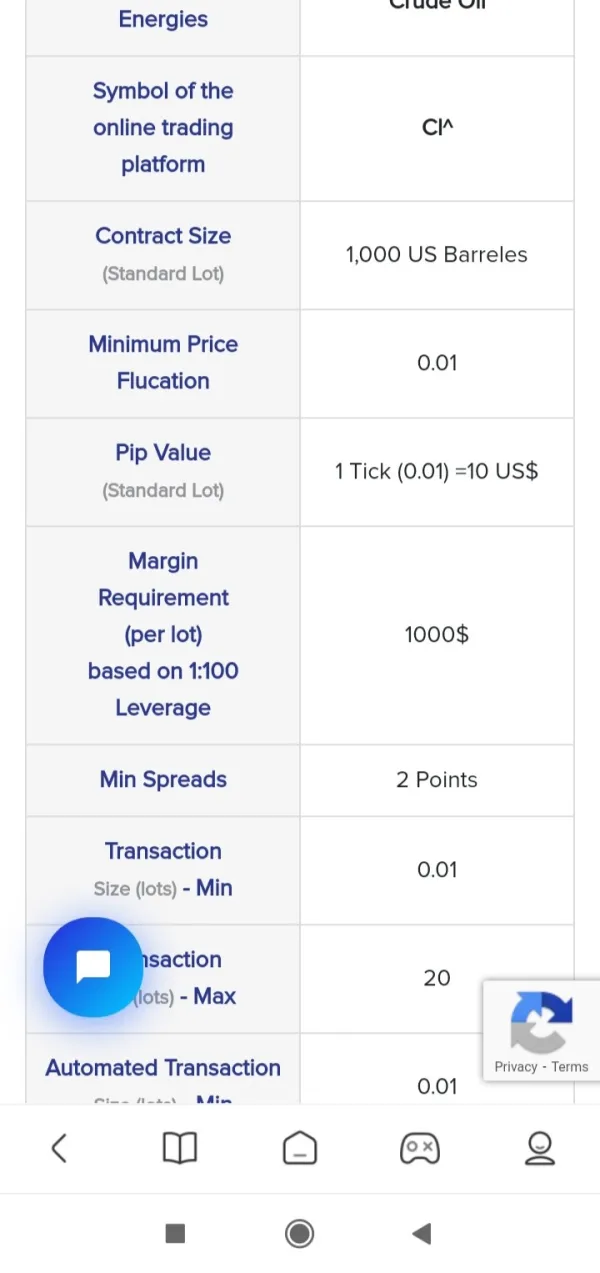Viewport: 600px width, 1273px height.
Task: Tap the reCAPTCHA logo badge
Action: pos(541,1021)
